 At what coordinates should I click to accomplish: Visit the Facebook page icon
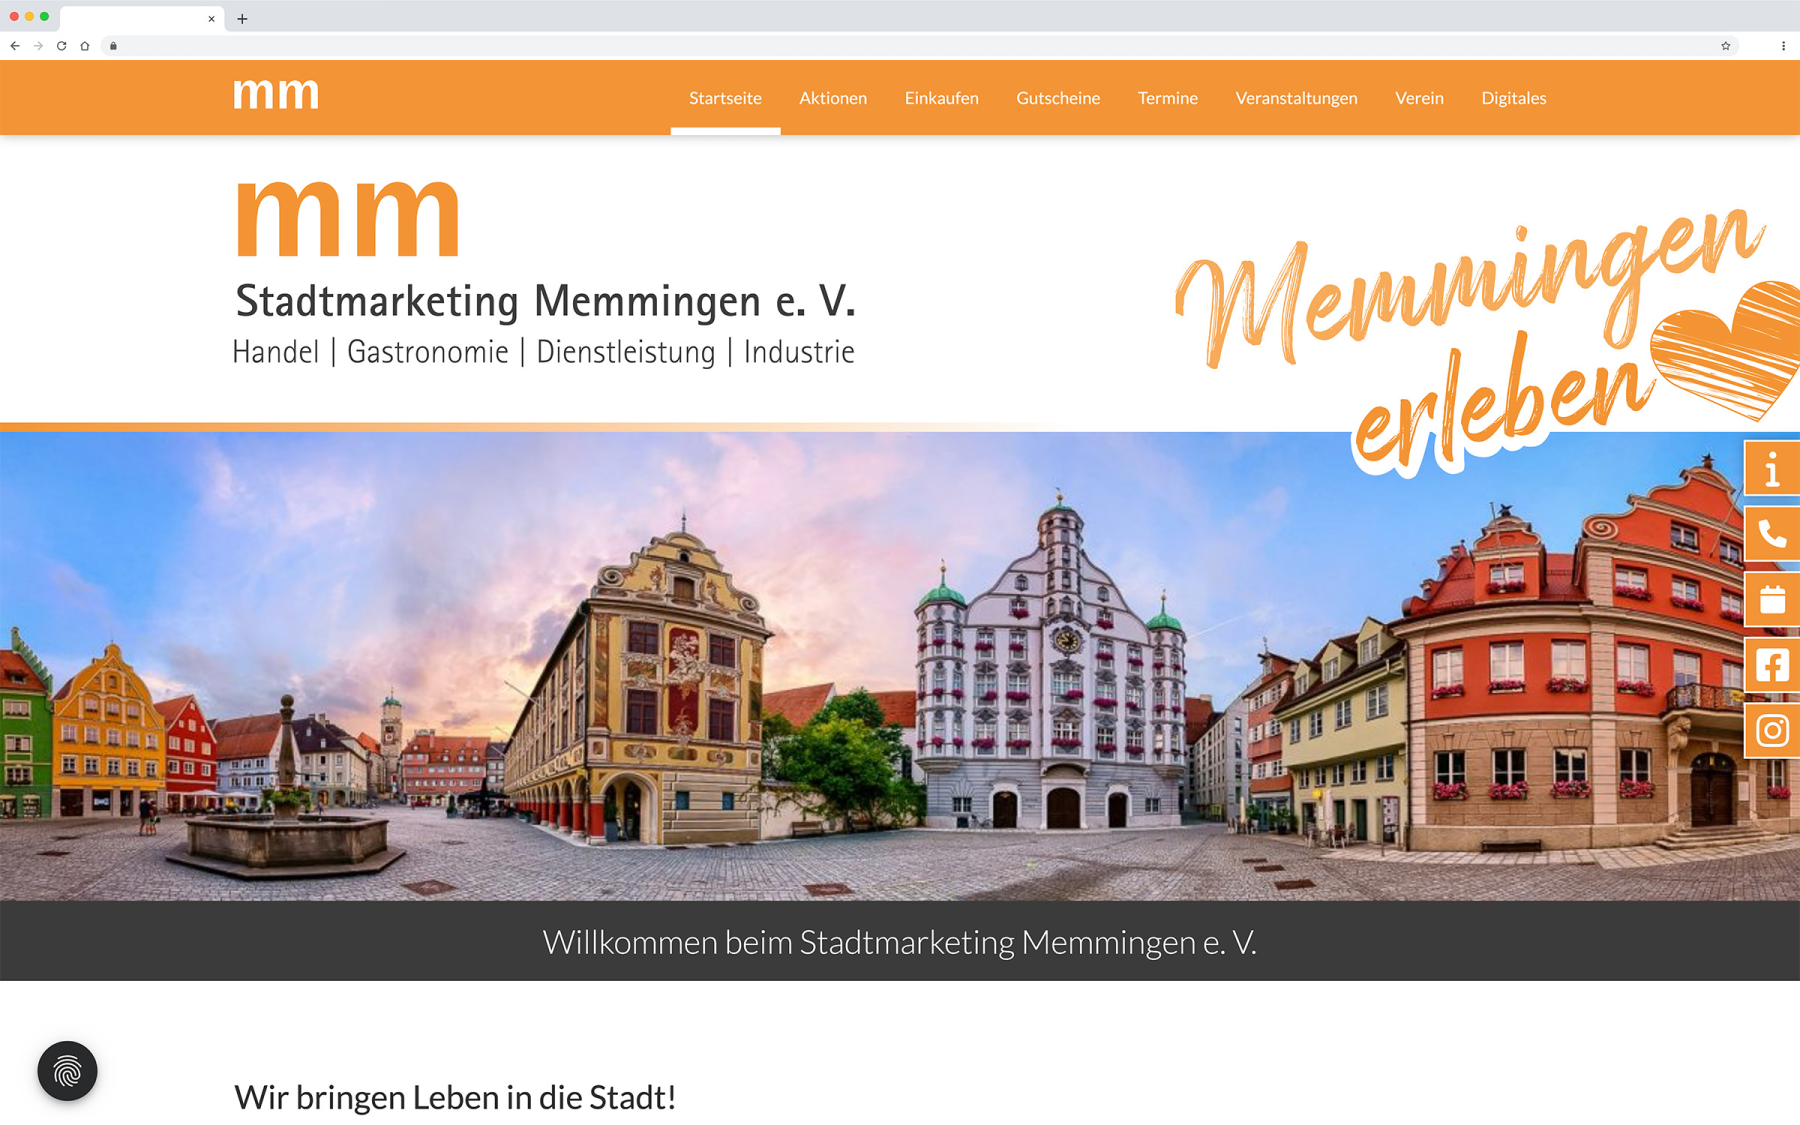(1772, 665)
